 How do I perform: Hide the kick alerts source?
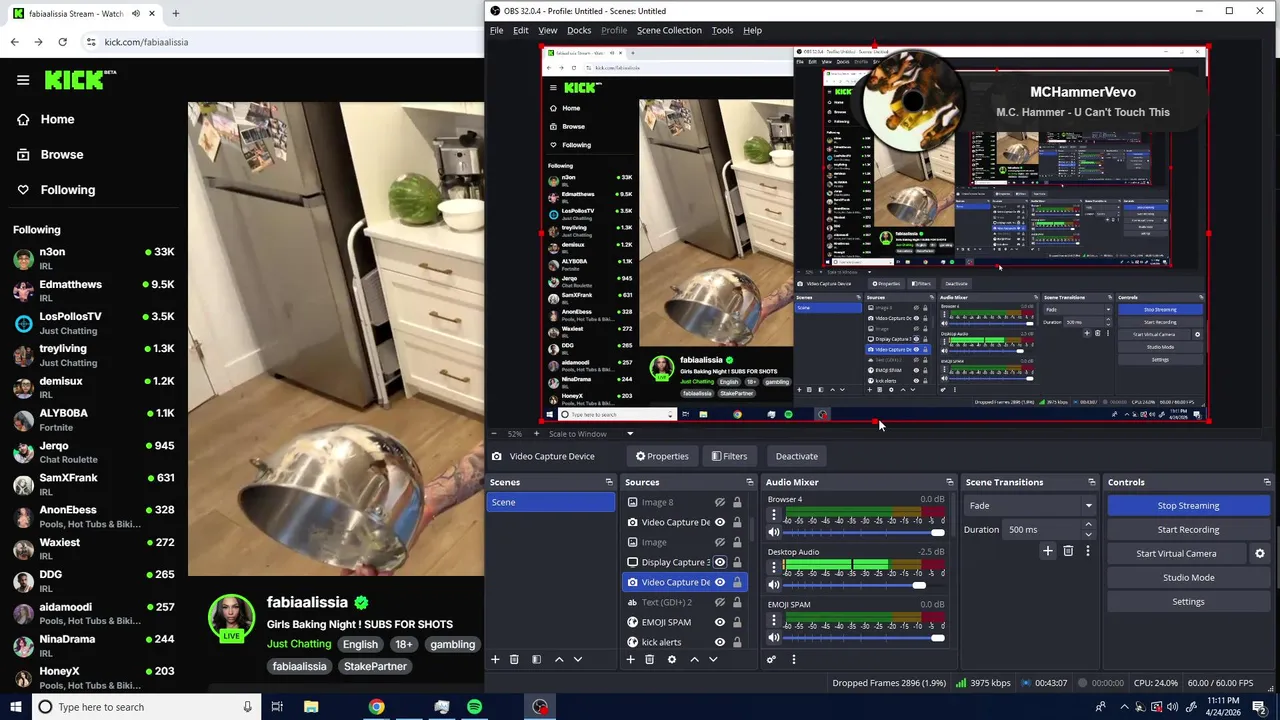[x=720, y=642]
